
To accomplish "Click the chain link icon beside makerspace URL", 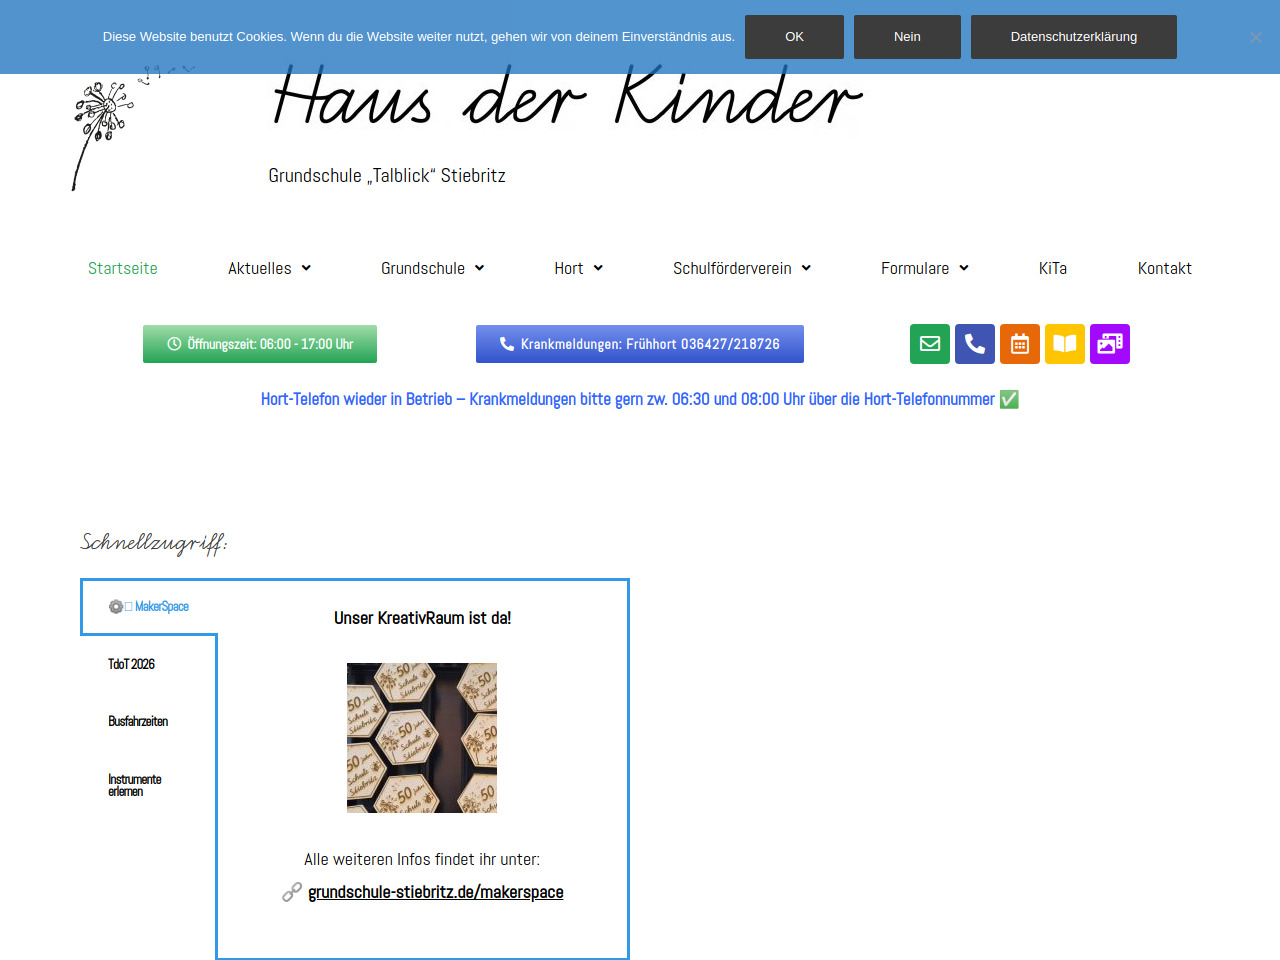I will [292, 892].
